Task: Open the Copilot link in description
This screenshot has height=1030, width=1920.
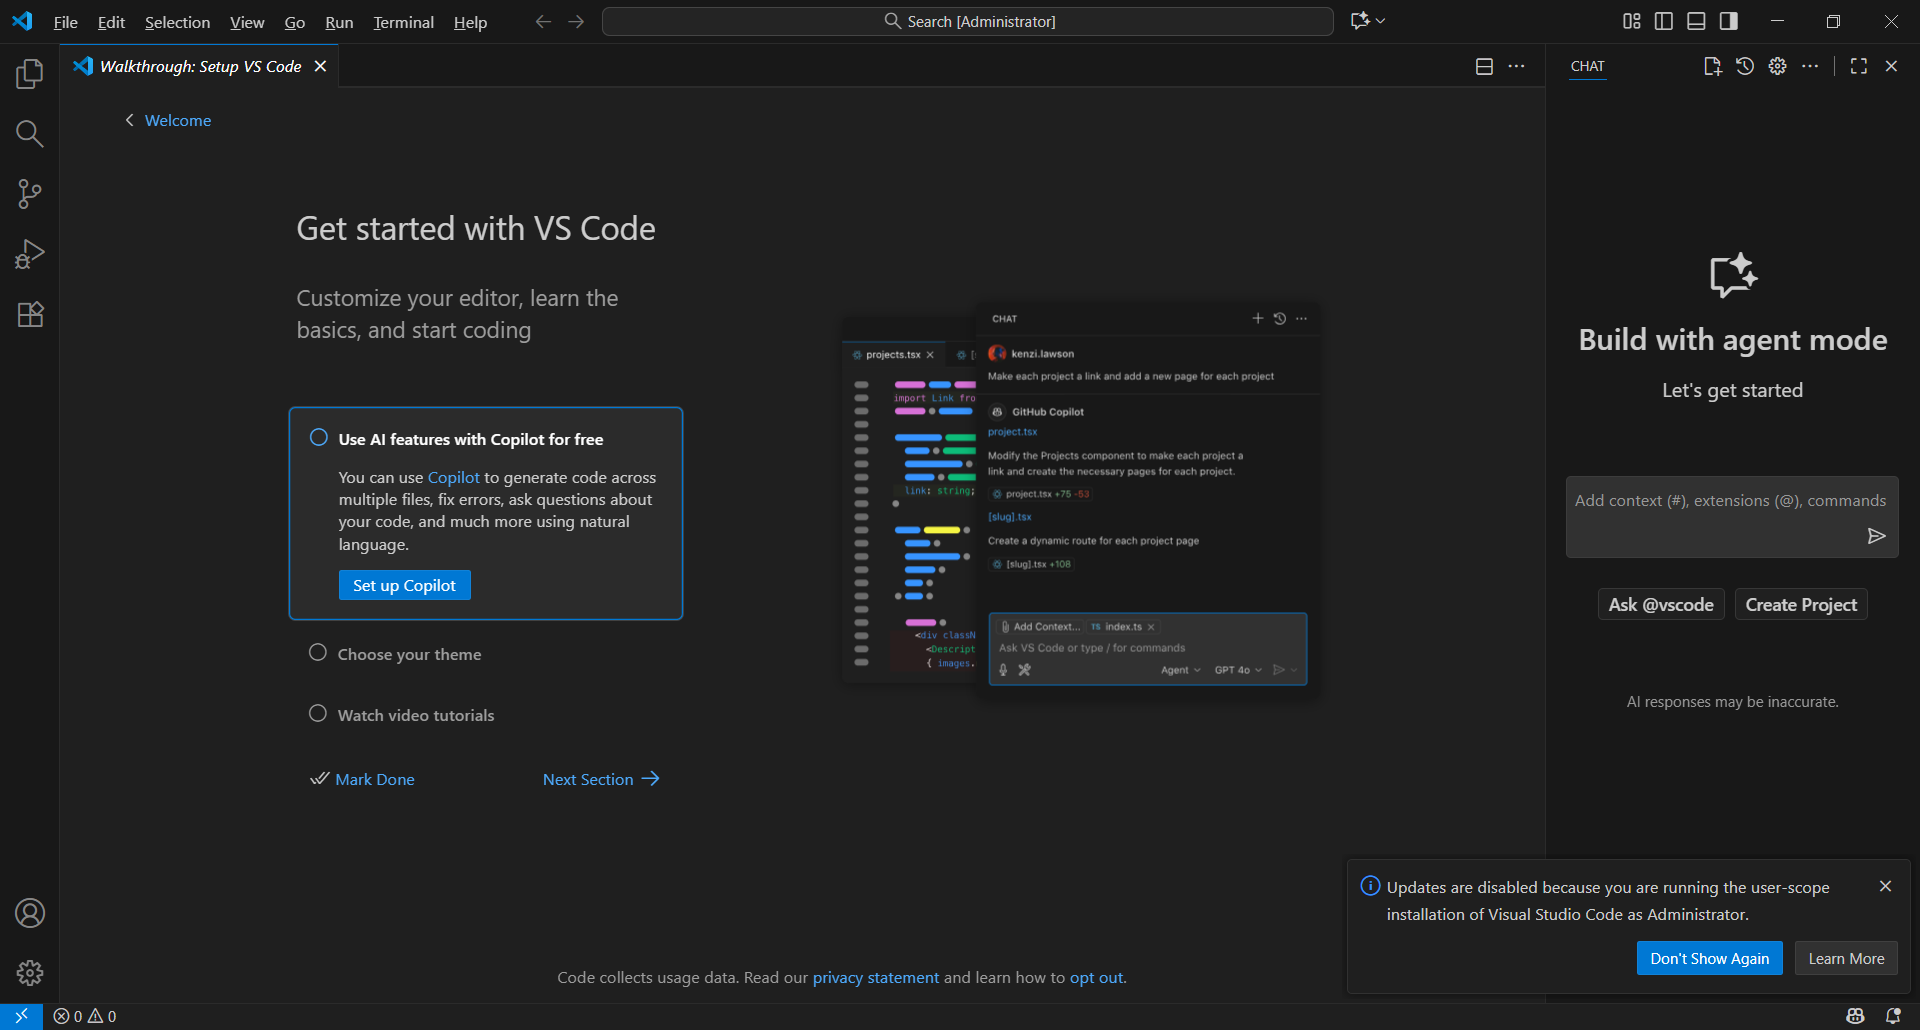Action: click(454, 477)
